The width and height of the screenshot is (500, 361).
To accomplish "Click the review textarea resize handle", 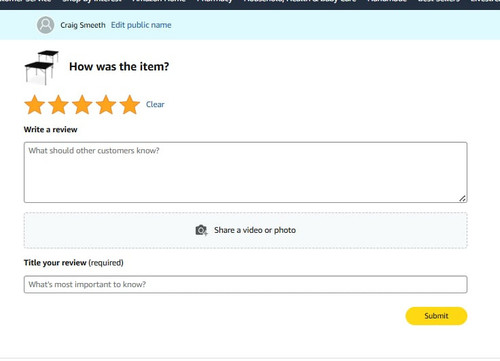I will (462, 199).
